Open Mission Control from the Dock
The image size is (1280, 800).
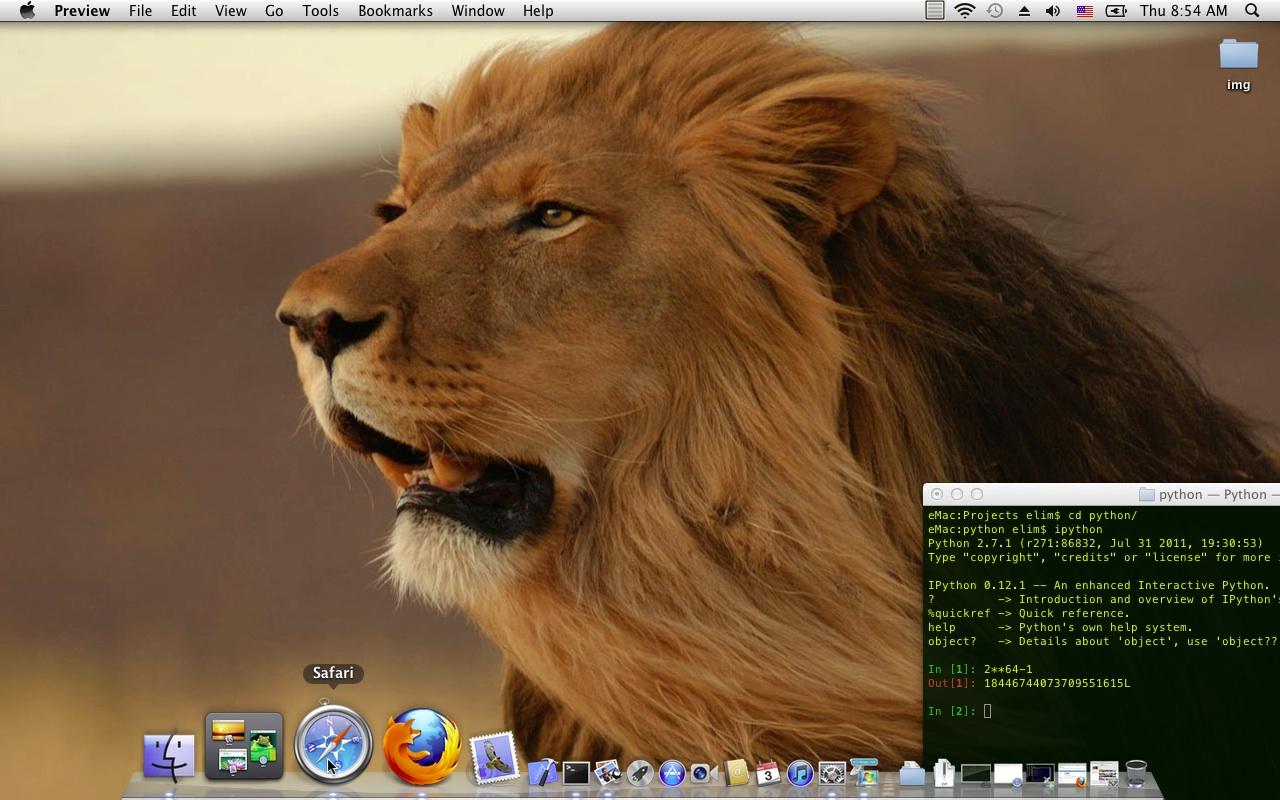(x=244, y=746)
